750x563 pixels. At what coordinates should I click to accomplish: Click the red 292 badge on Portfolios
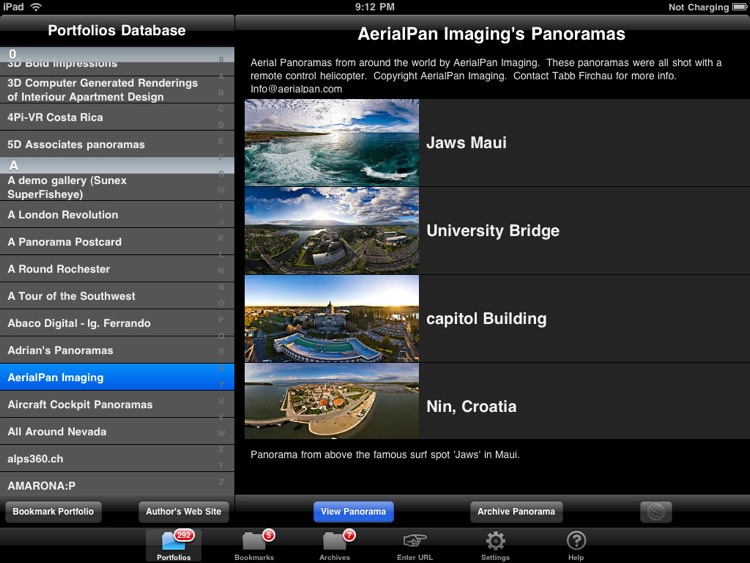coord(184,535)
